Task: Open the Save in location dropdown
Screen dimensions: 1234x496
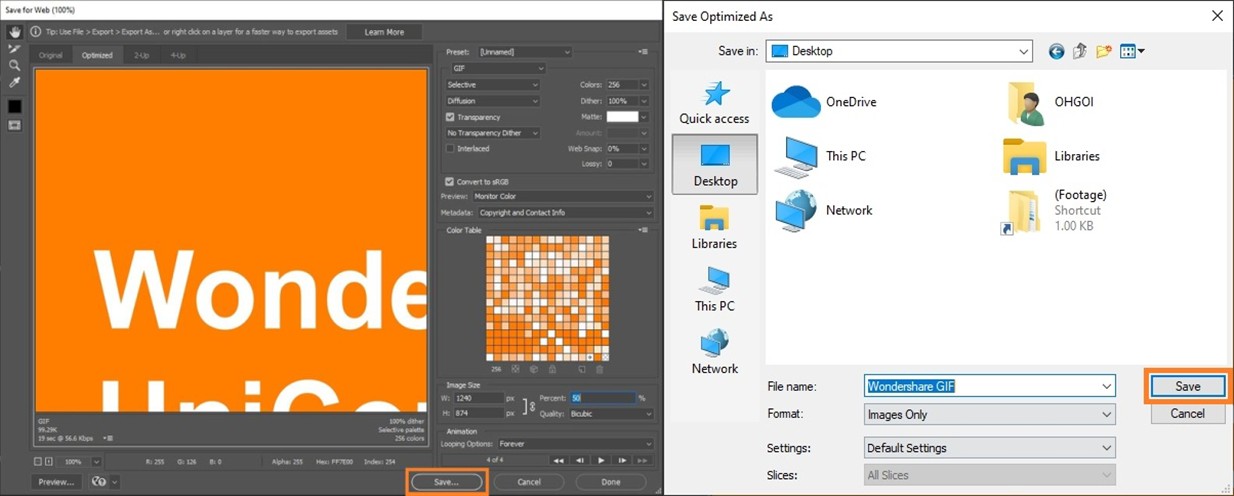Action: [x=899, y=51]
